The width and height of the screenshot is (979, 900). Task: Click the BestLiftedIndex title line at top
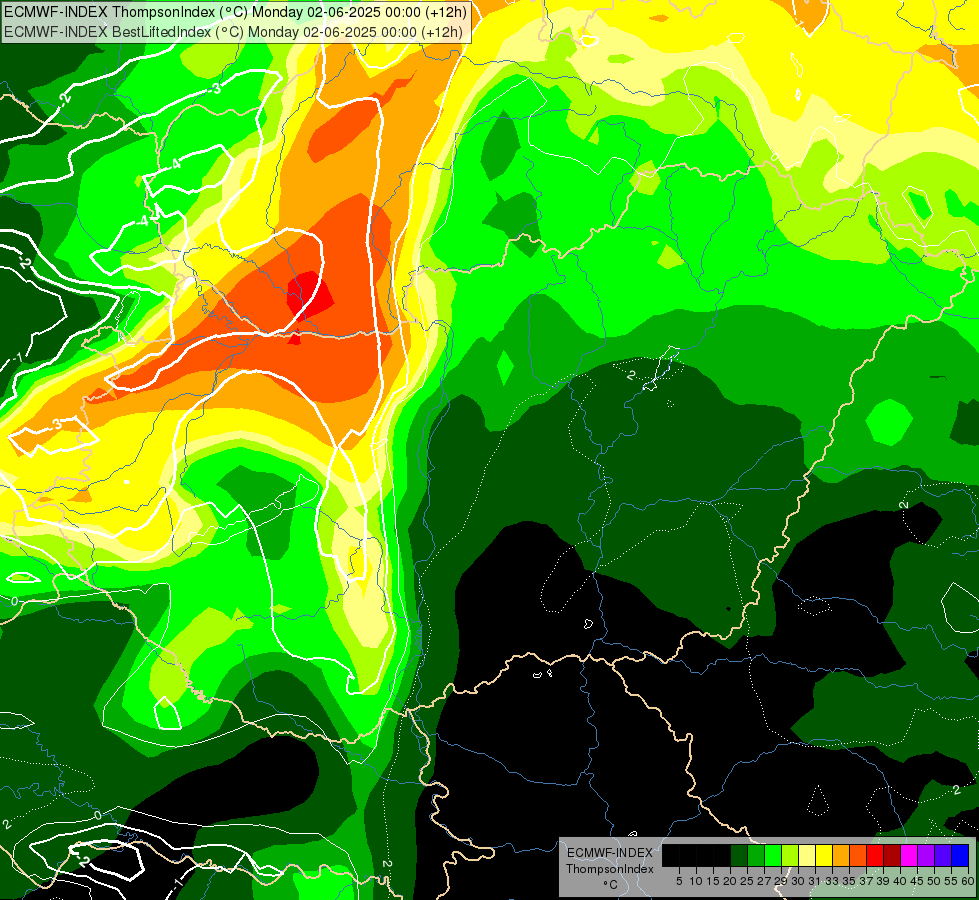point(234,32)
